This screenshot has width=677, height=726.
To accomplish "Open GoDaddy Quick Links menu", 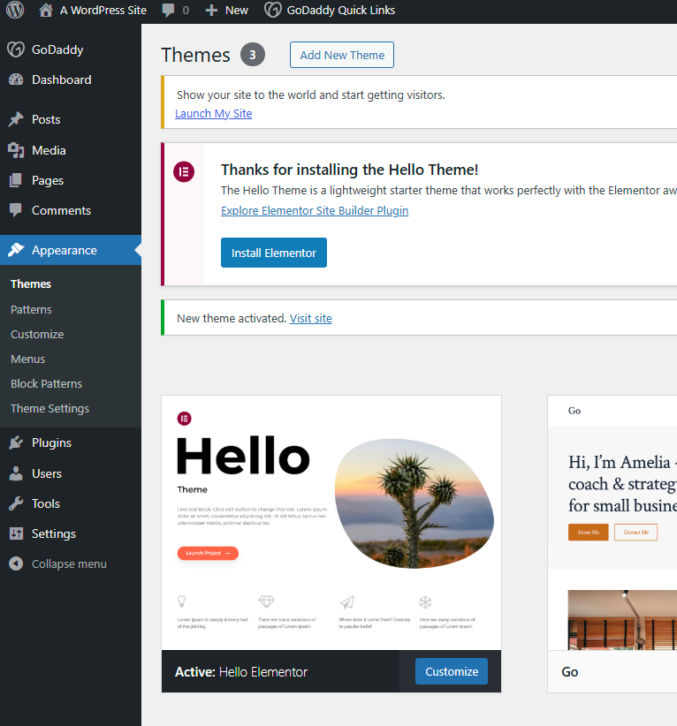I will click(341, 10).
